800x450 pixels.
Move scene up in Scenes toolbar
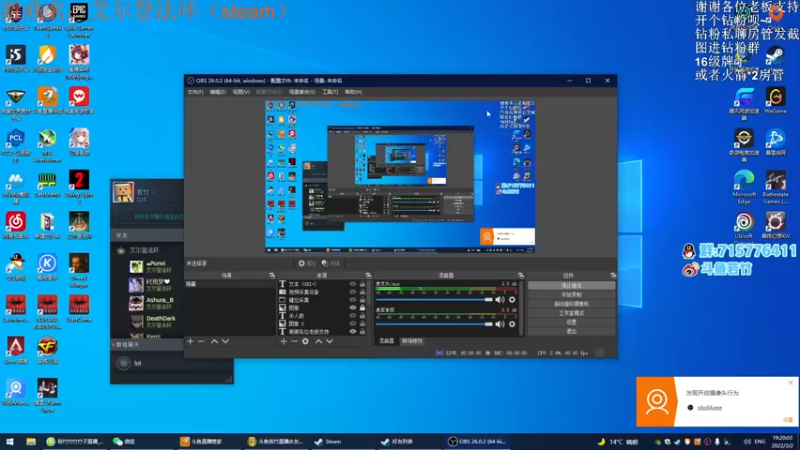pos(214,341)
